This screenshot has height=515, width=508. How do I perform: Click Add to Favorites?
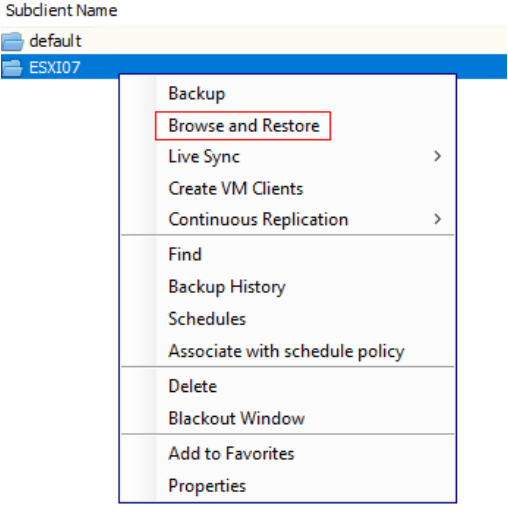pos(231,454)
